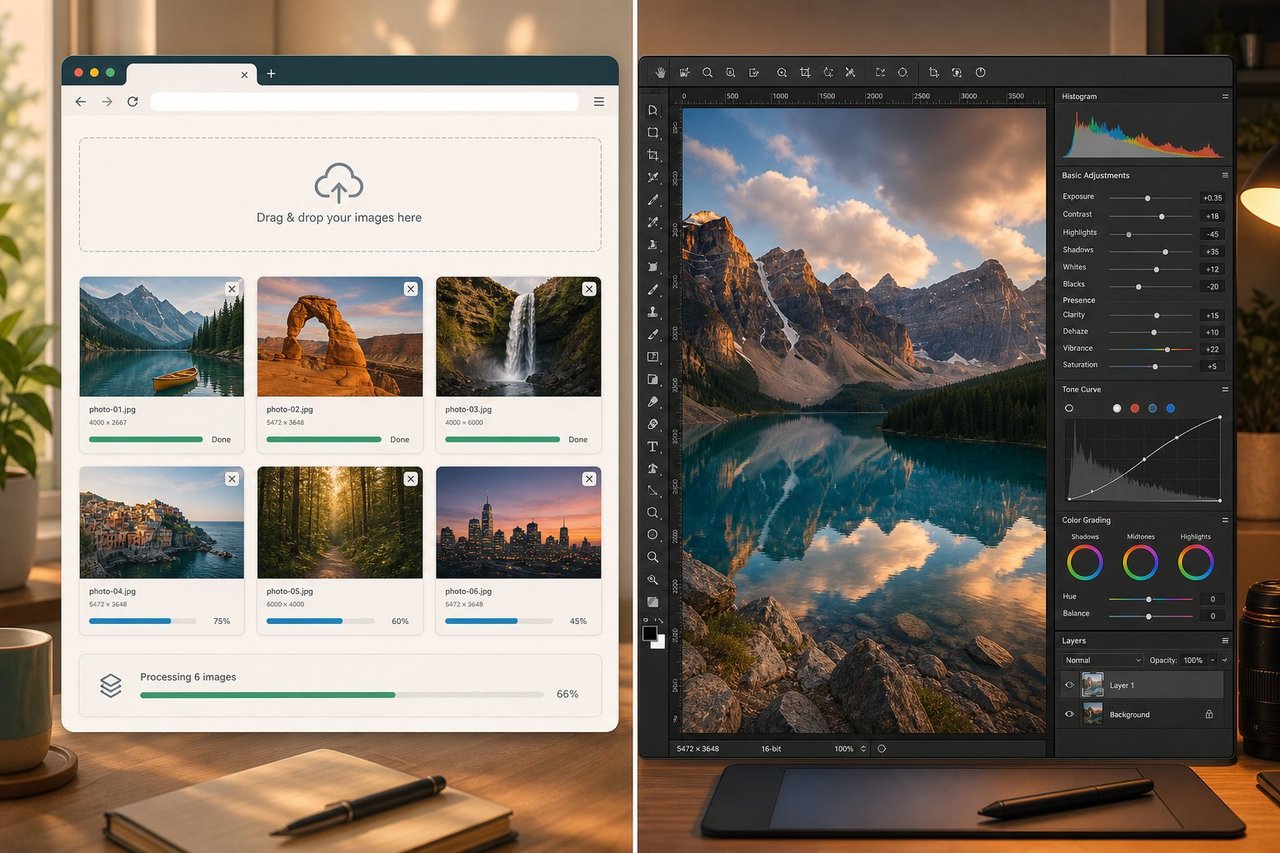
Task: Click the browser back arrow
Action: 81,102
